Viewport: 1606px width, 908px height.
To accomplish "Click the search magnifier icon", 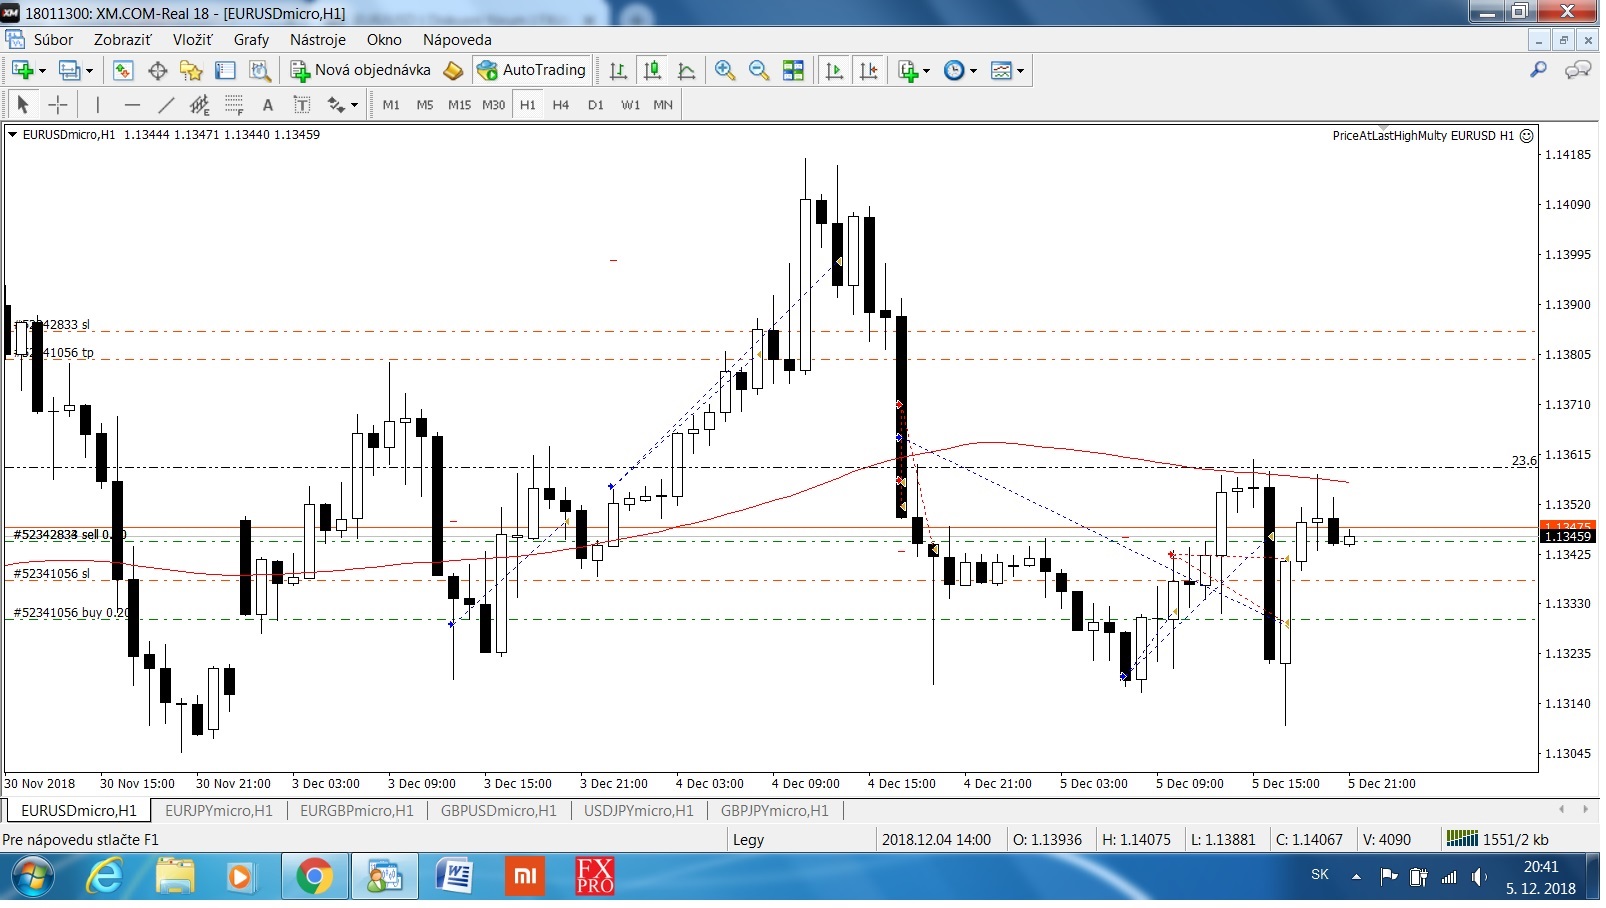I will click(x=1538, y=69).
